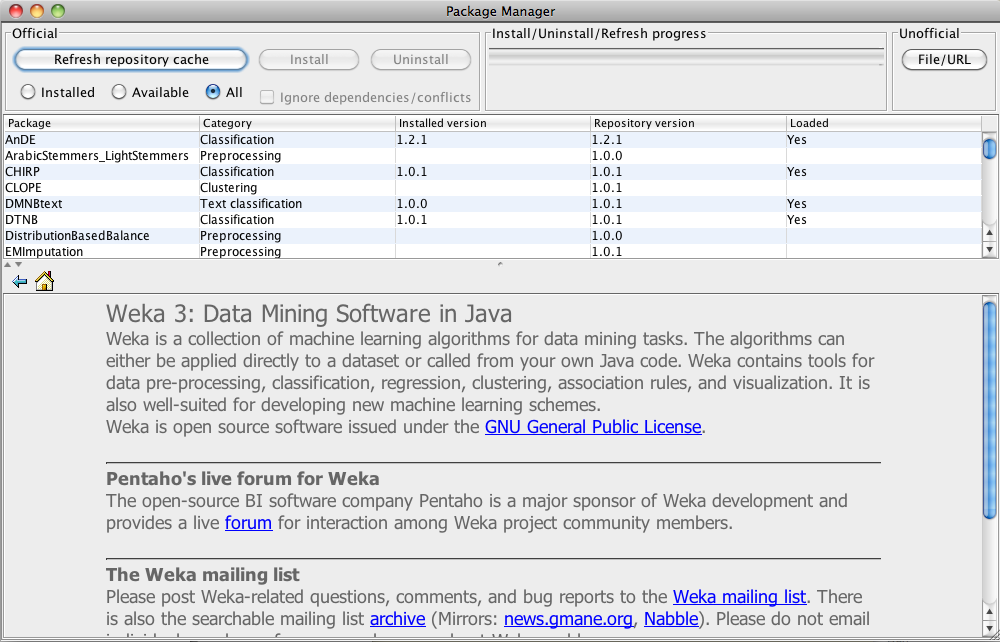Select the DMNBtext package row
Image resolution: width=1000 pixels, height=642 pixels.
tap(493, 203)
